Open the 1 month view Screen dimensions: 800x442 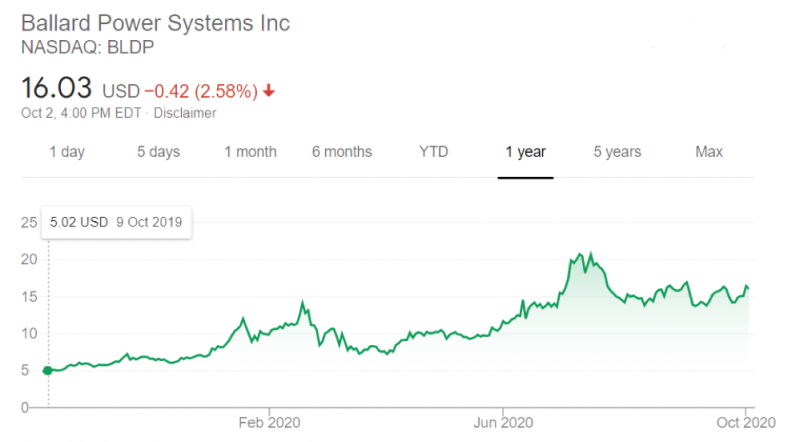click(x=250, y=152)
